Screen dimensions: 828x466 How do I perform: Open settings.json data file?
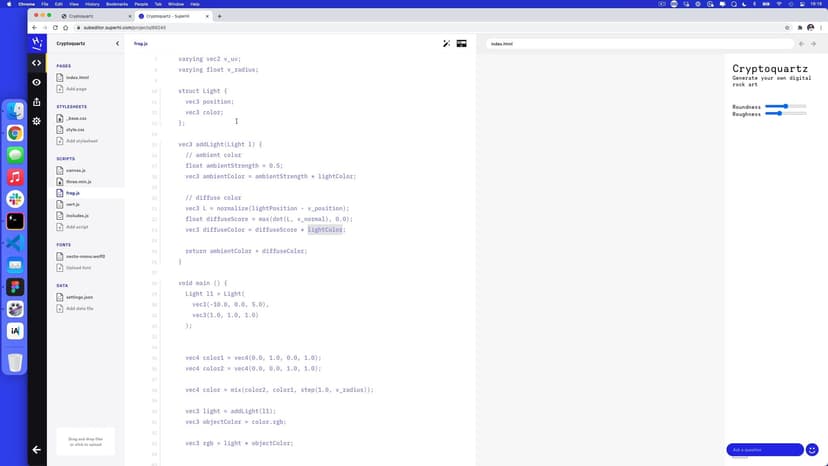[x=80, y=297]
